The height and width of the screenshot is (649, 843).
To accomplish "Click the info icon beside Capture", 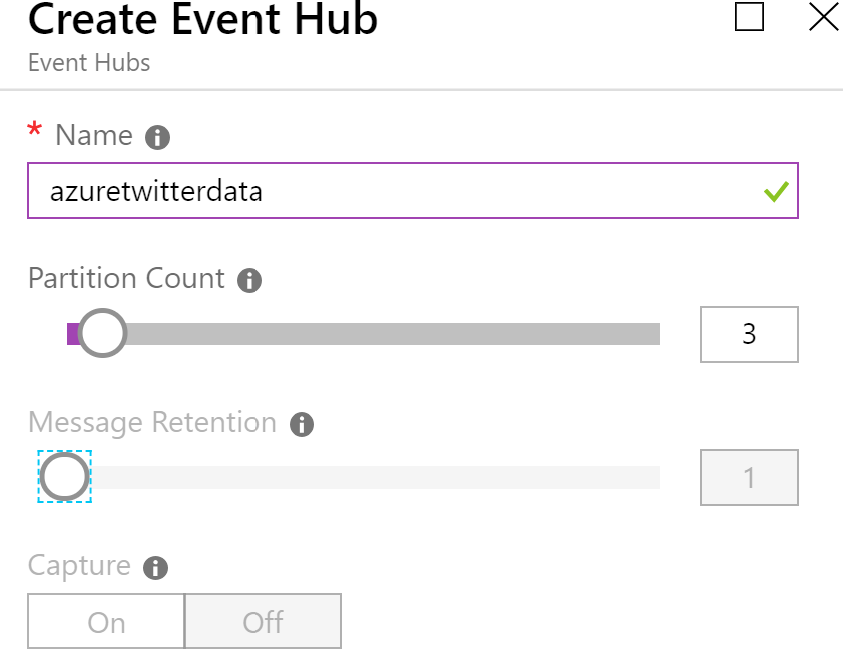I will coord(155,568).
